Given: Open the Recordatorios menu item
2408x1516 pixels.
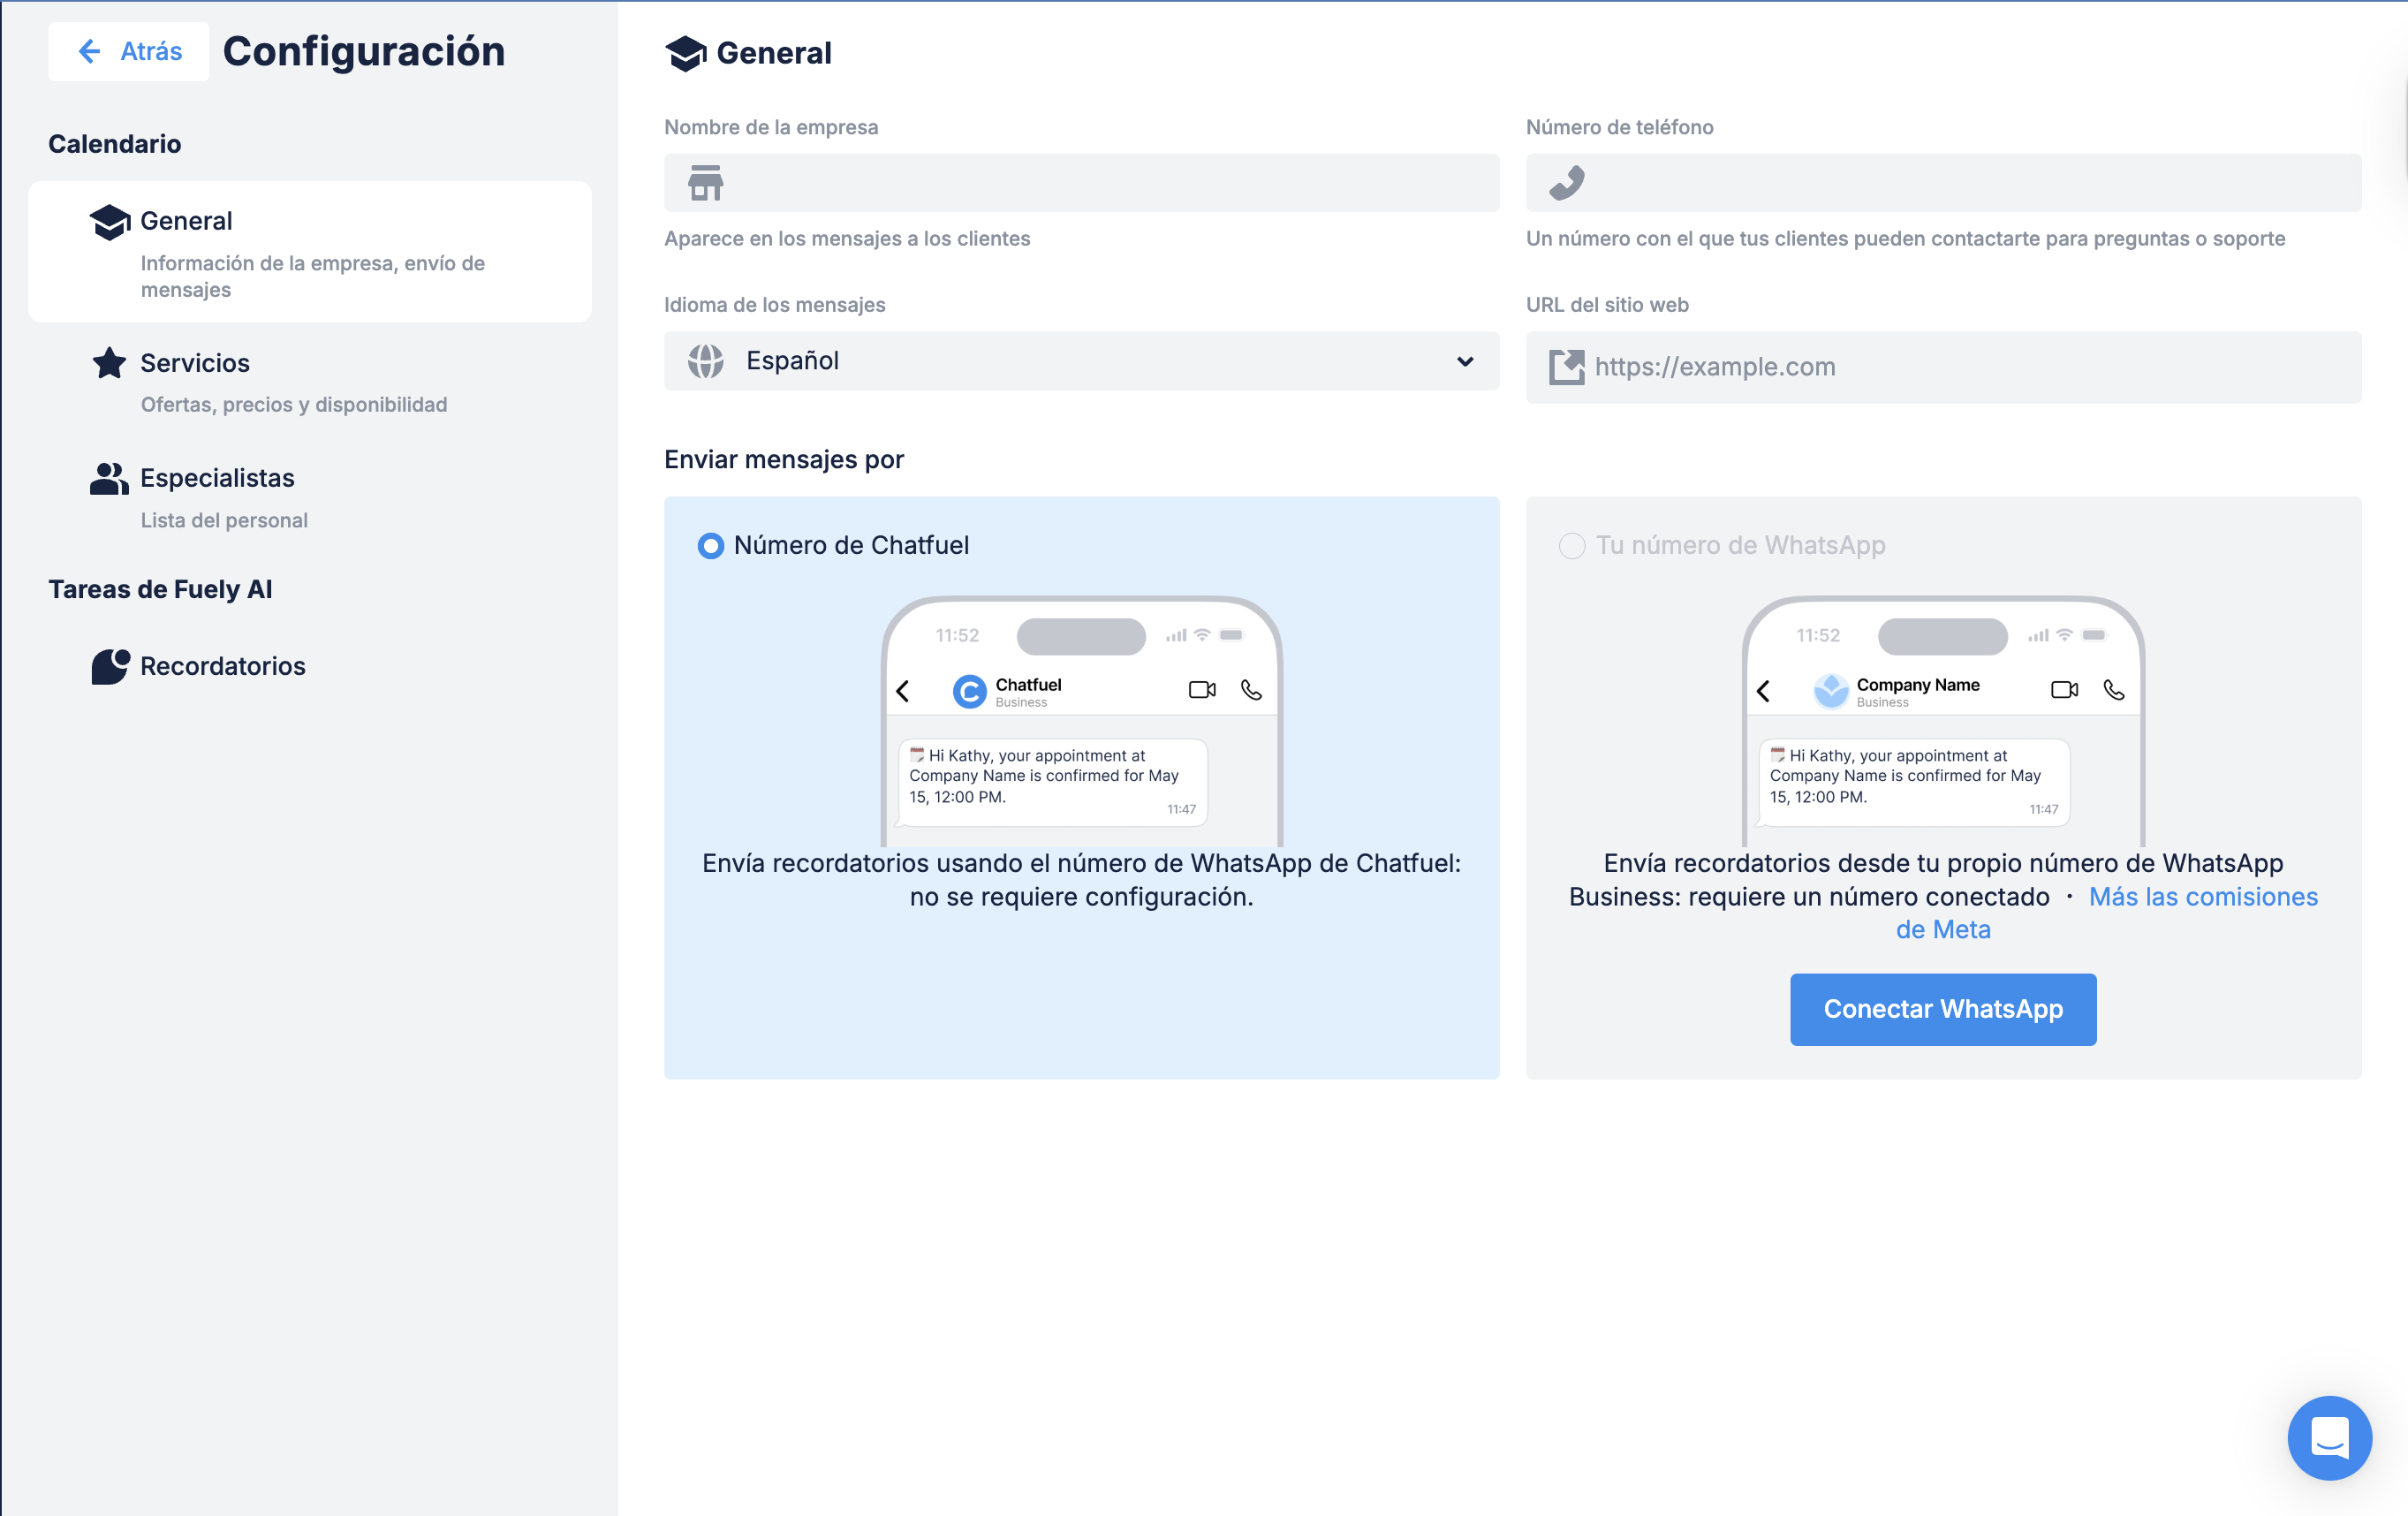Looking at the screenshot, I should tap(222, 666).
